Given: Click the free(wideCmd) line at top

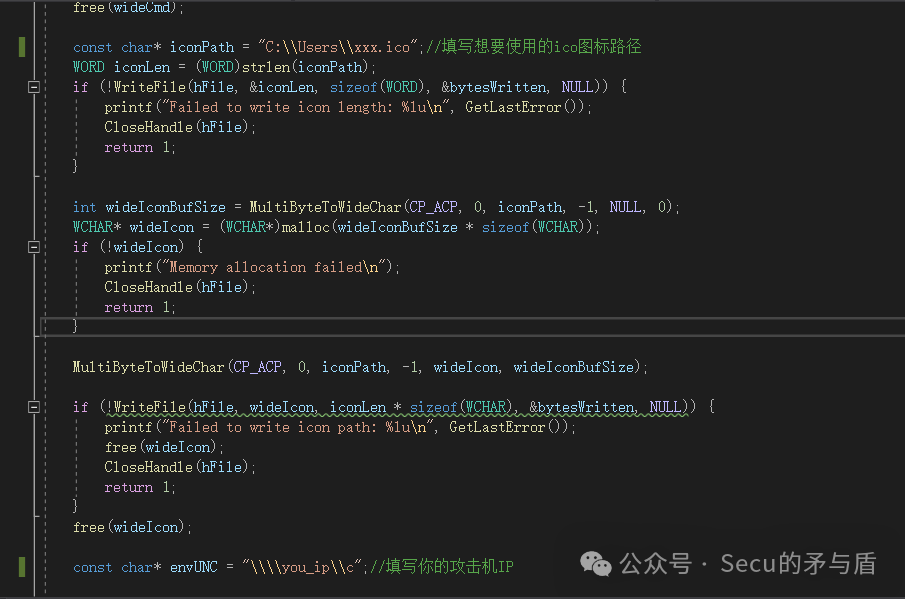Looking at the screenshot, I should 128,8.
